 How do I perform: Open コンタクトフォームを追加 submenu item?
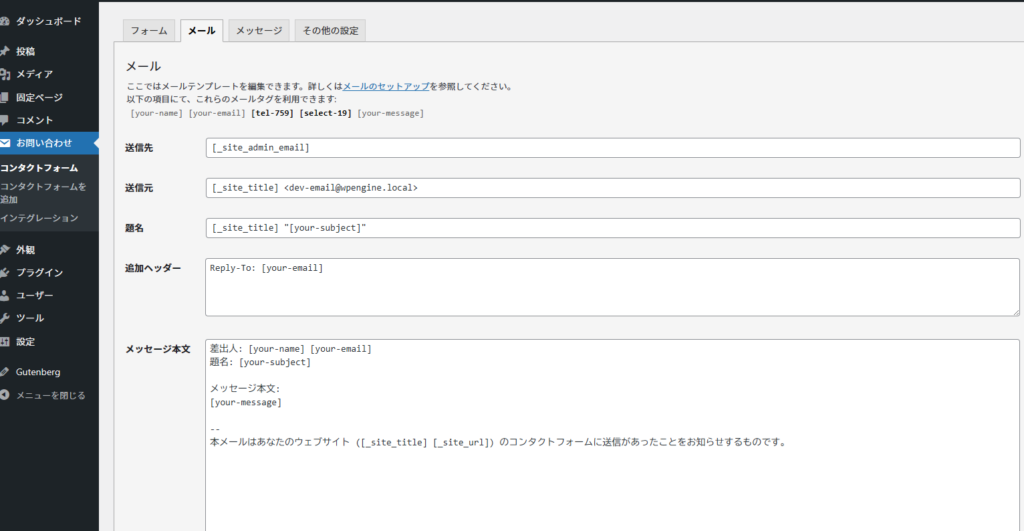tap(43, 193)
